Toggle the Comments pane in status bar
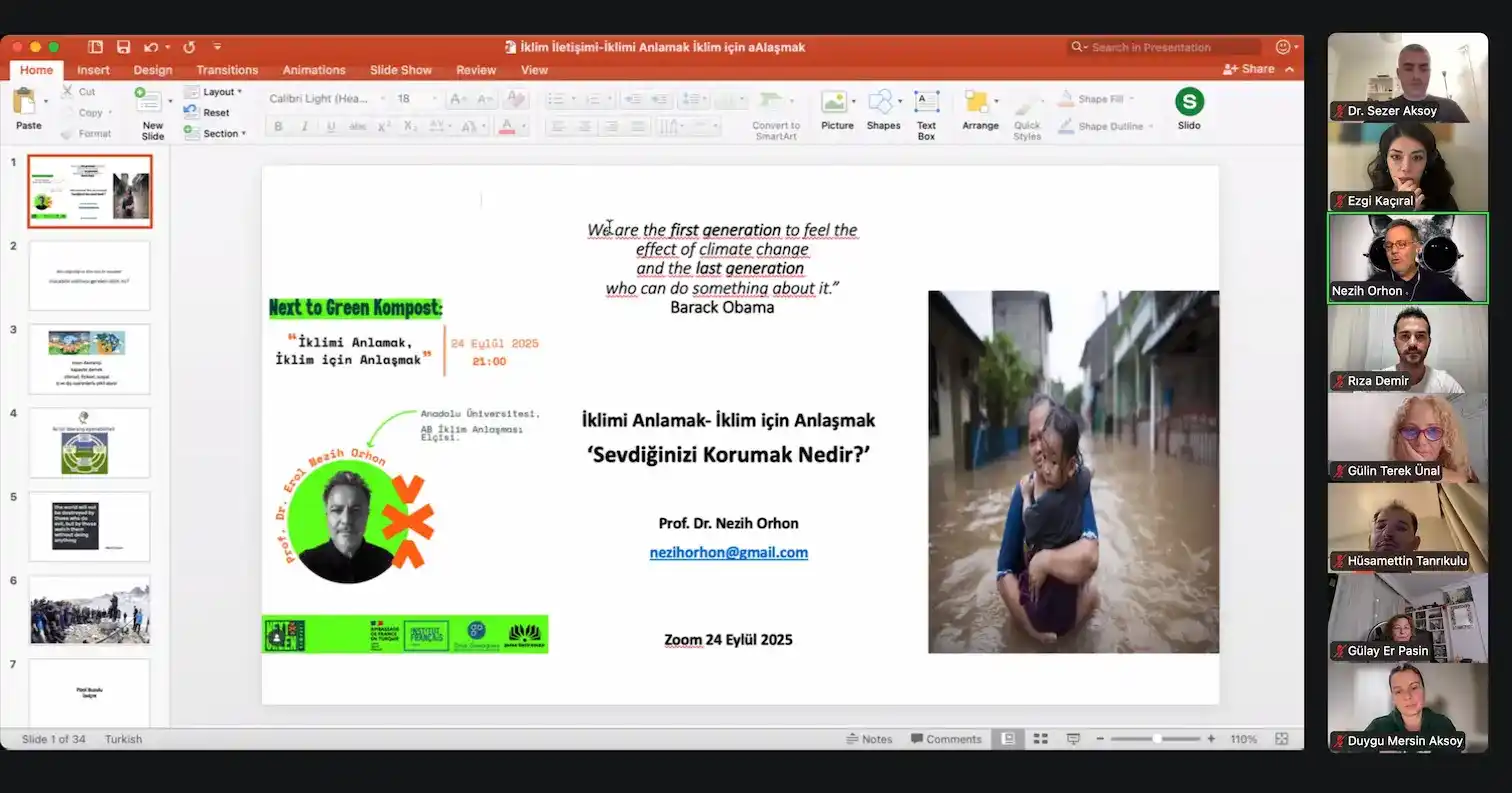1512x793 pixels. (x=946, y=739)
